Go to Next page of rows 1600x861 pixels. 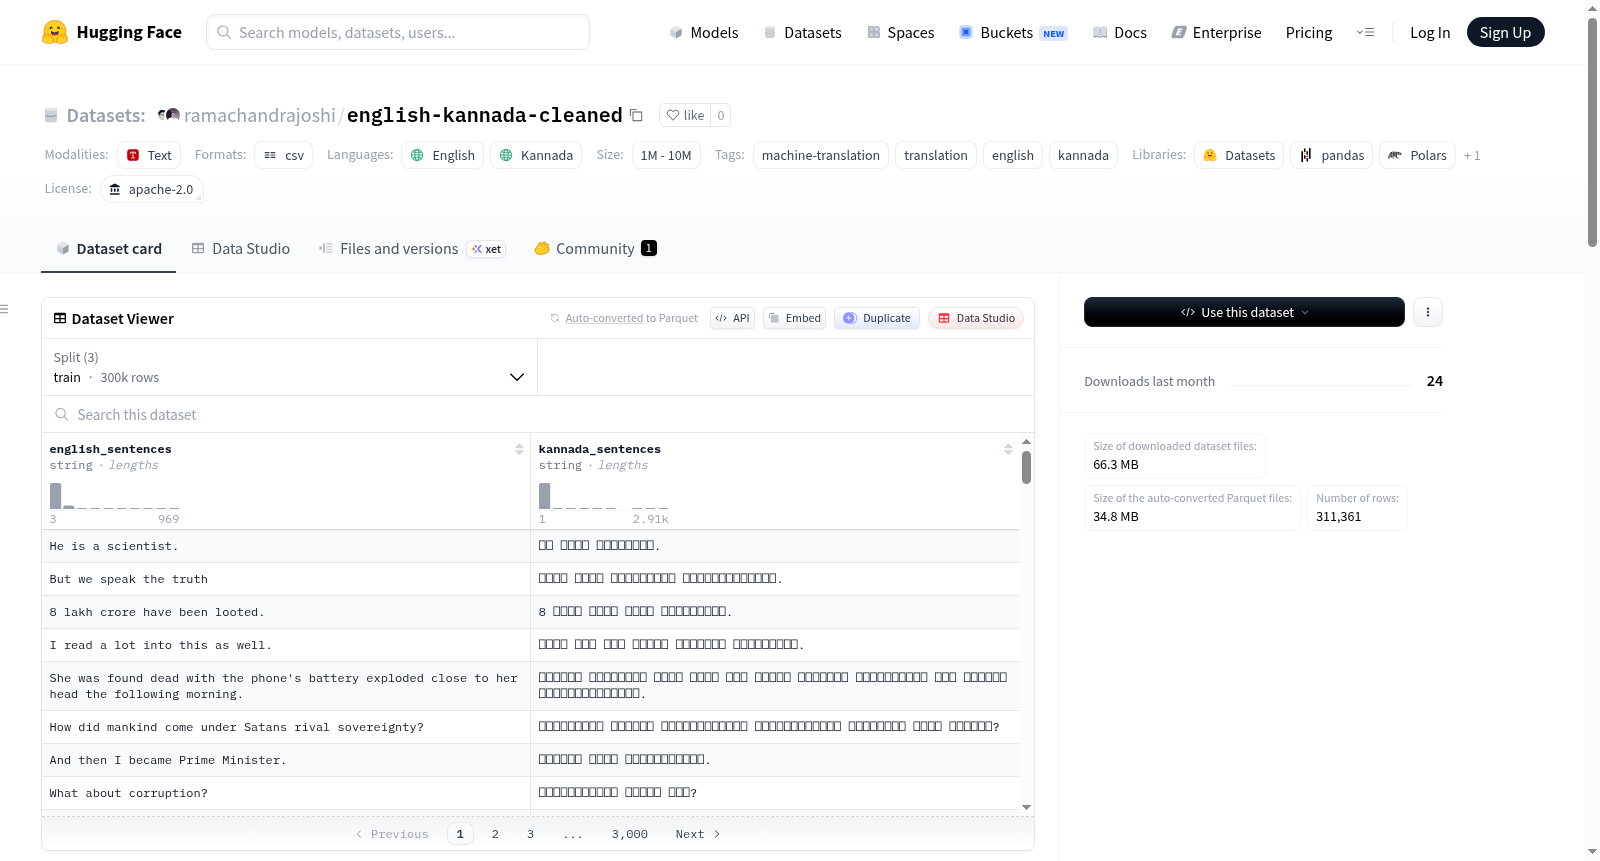tap(698, 834)
